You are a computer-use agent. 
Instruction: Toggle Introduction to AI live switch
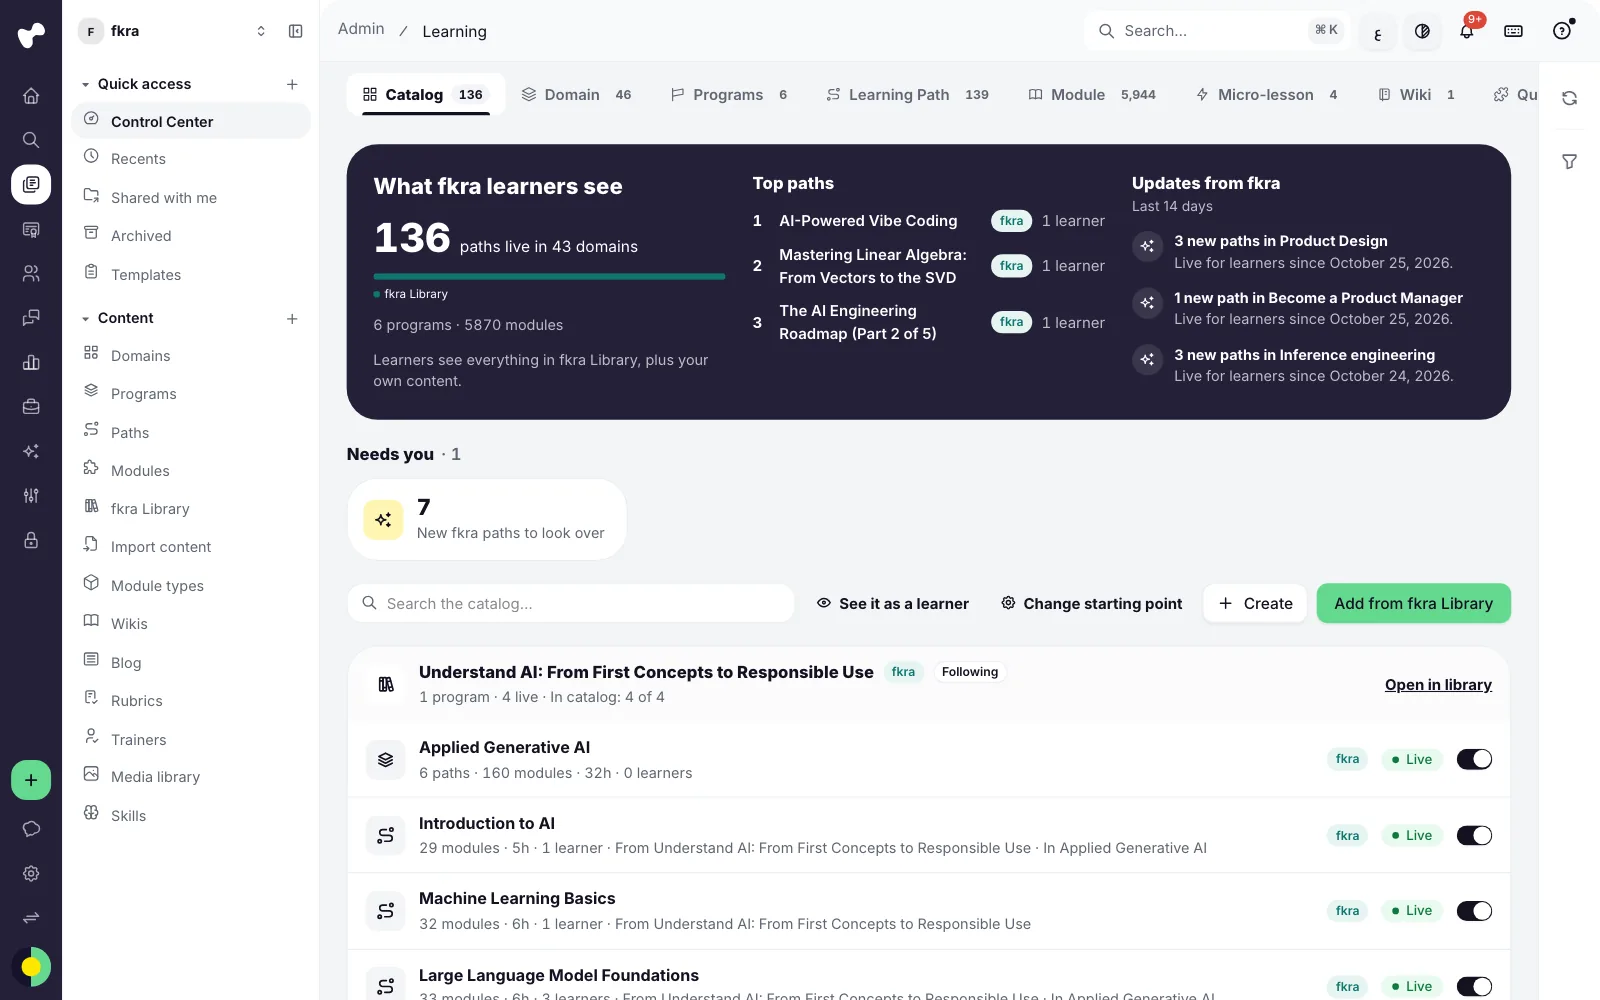1474,835
